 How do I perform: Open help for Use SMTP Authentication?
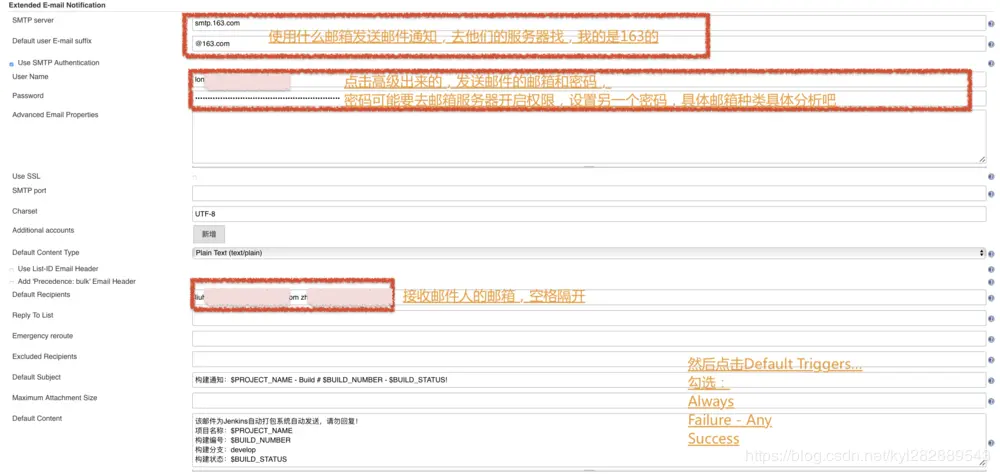point(991,64)
